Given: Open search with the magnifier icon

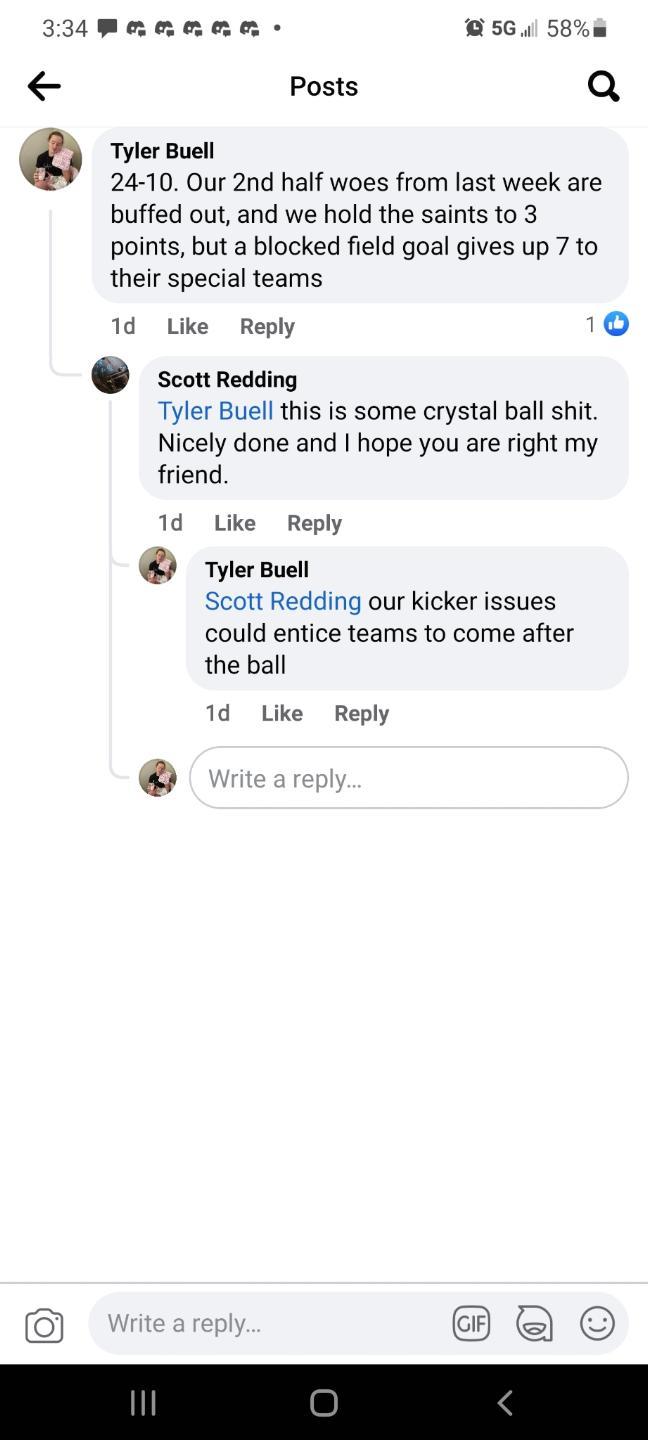Looking at the screenshot, I should (x=603, y=87).
